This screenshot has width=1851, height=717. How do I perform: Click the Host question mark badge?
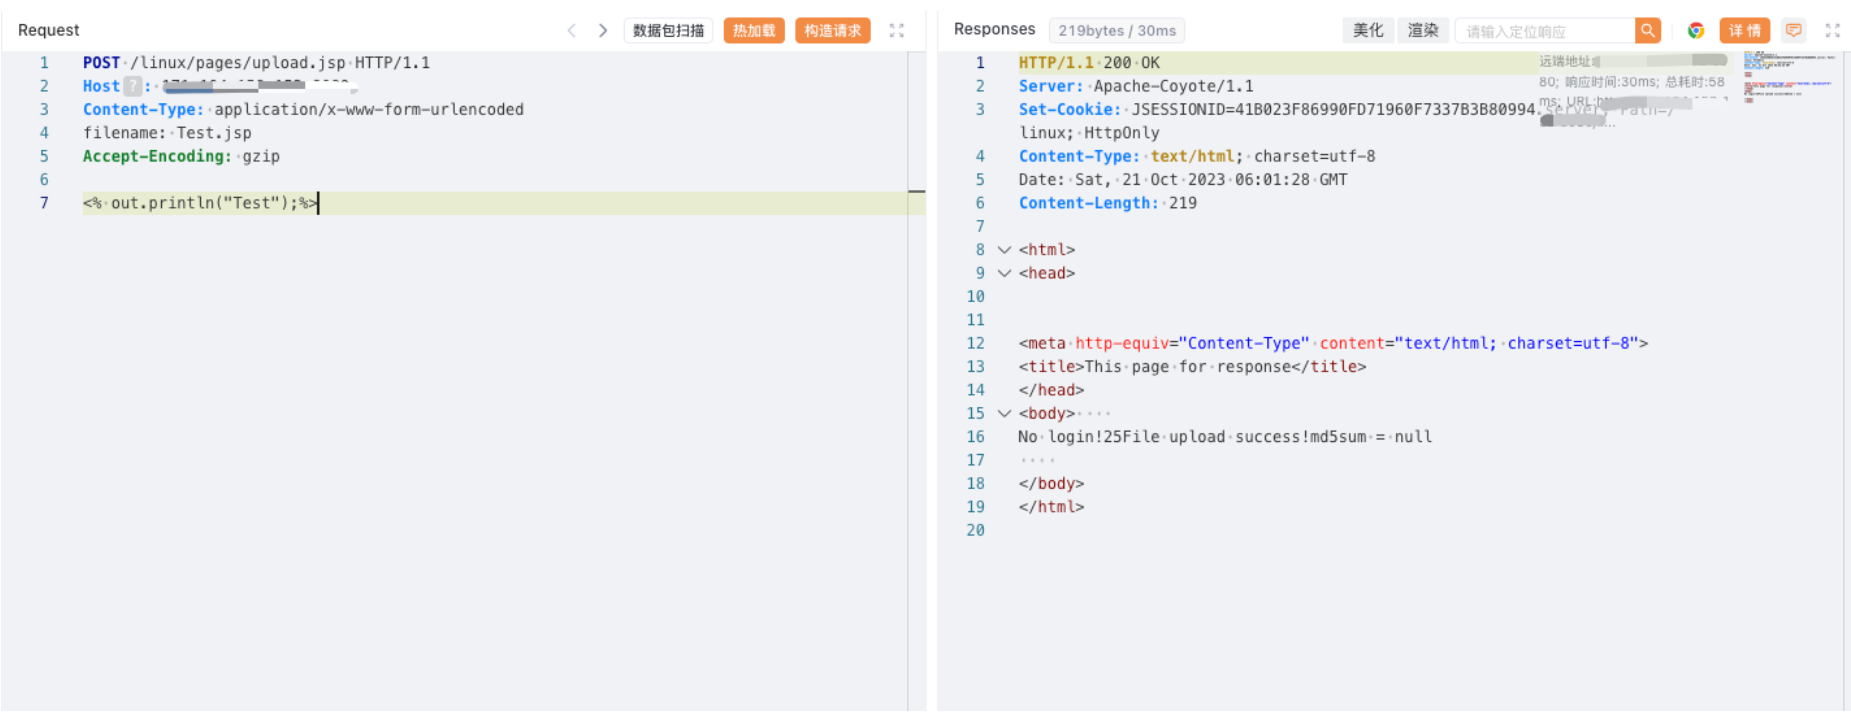point(132,87)
